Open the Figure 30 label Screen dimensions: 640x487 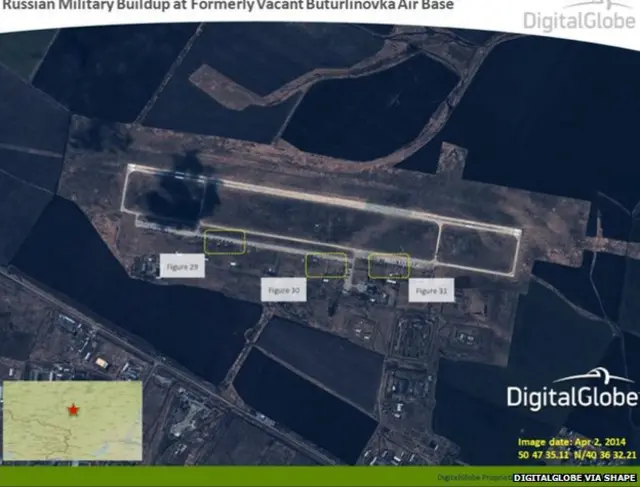tap(283, 290)
